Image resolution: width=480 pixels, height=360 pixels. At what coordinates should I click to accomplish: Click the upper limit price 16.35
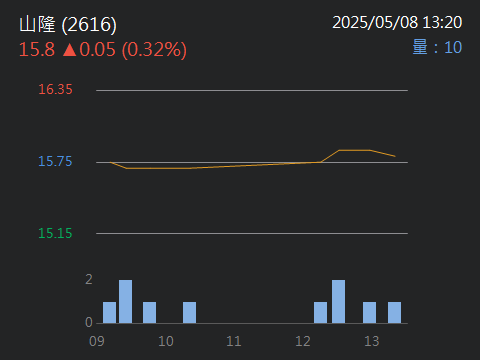coord(55,89)
